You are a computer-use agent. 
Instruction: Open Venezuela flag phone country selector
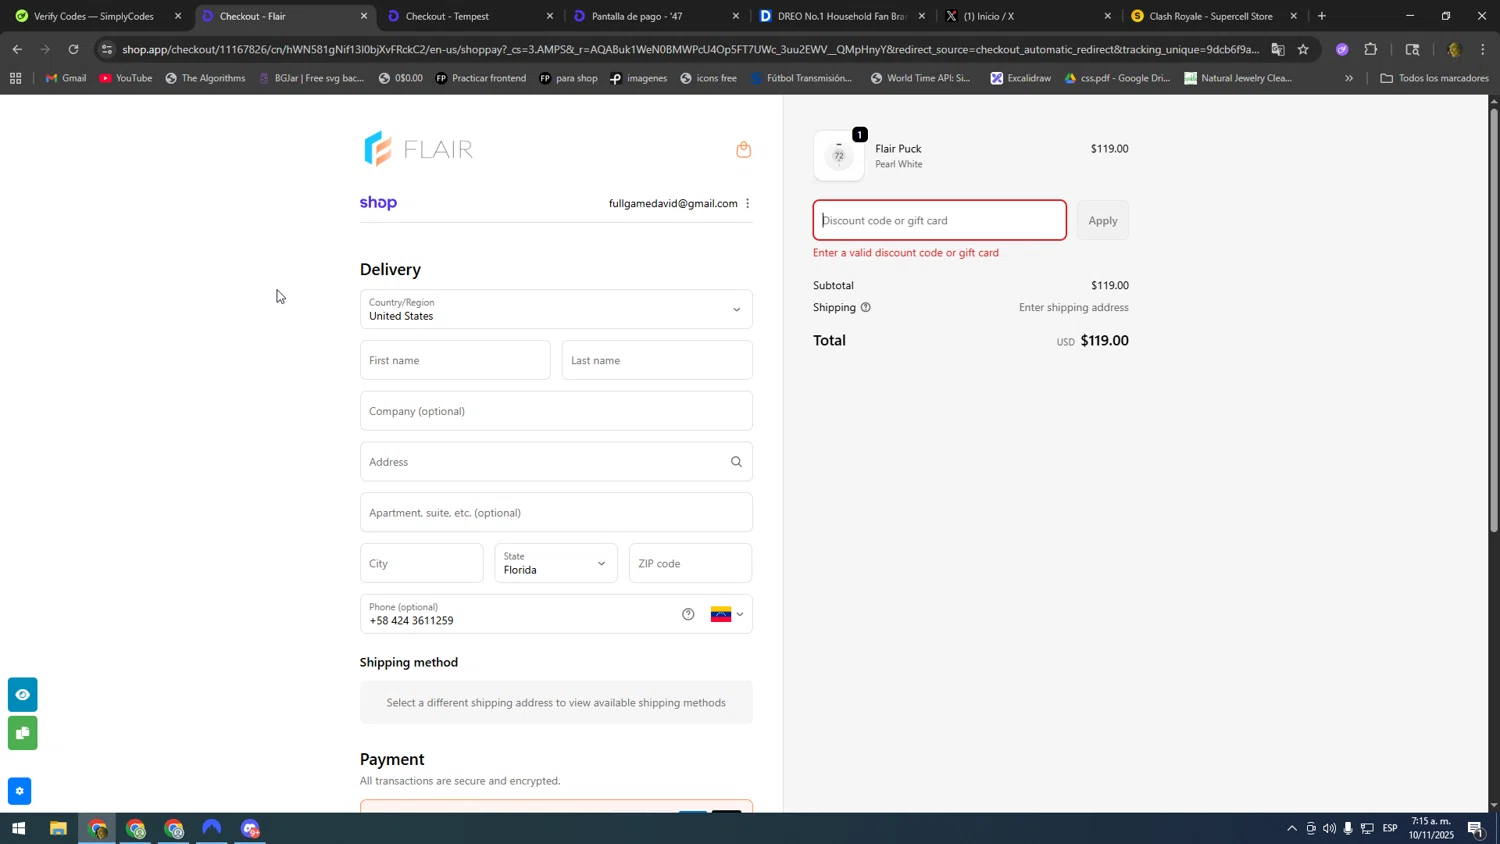pos(727,614)
